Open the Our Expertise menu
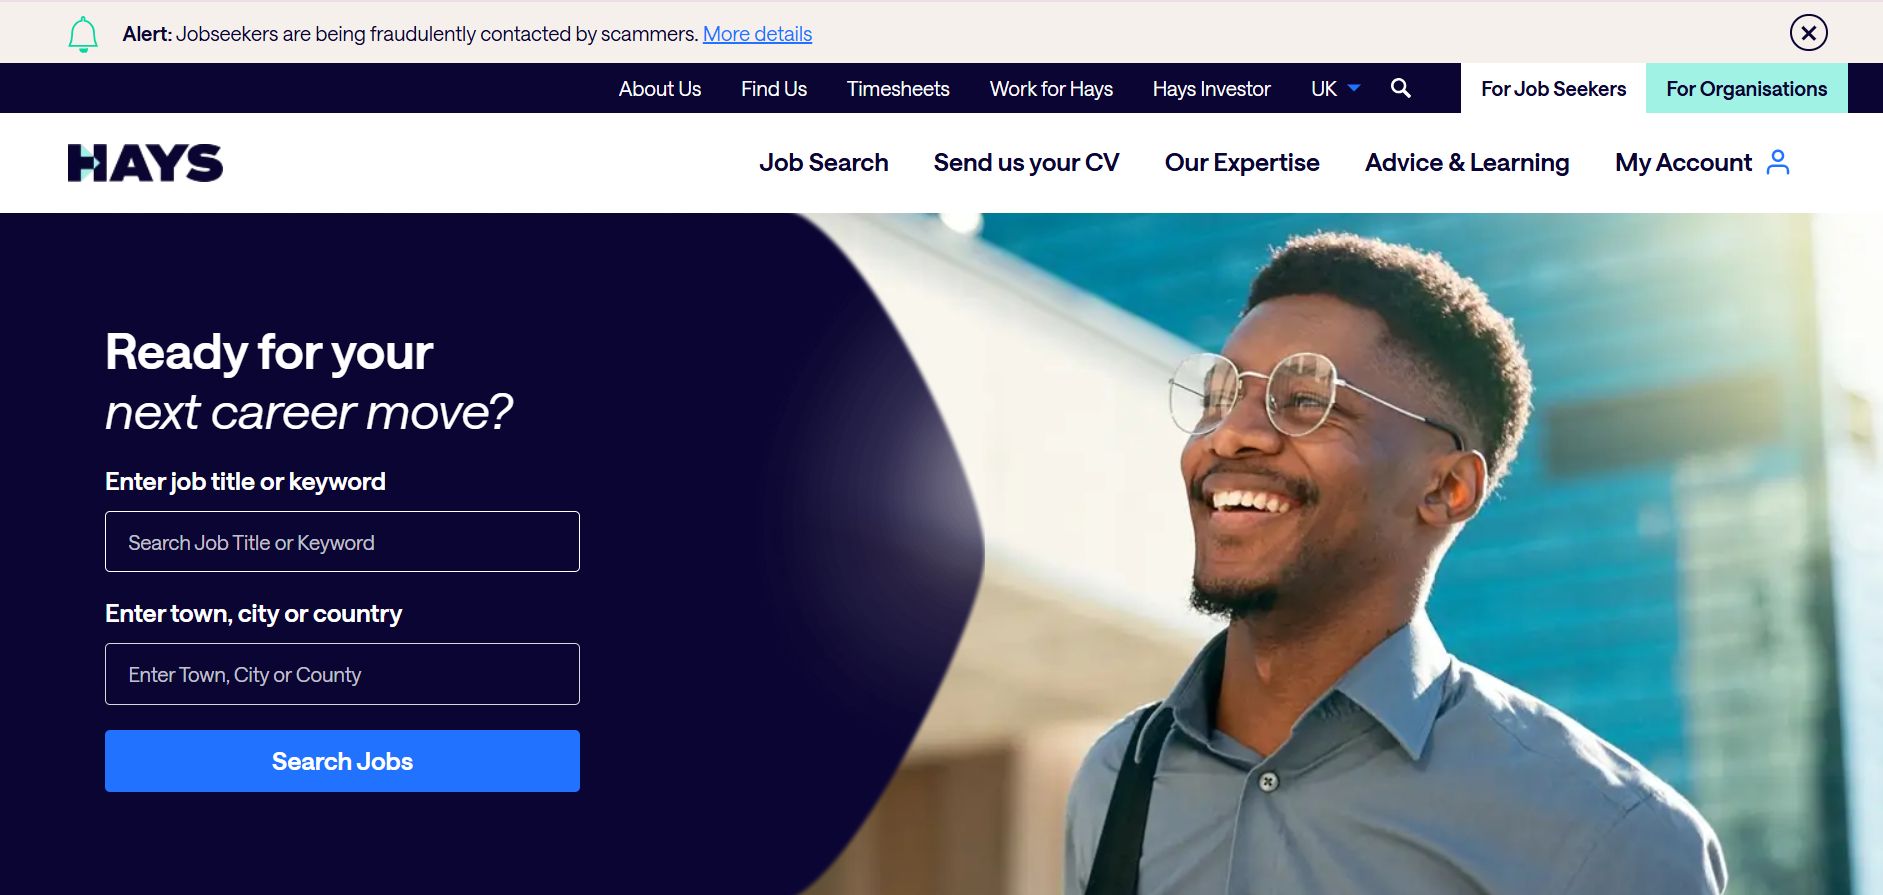The image size is (1883, 895). (1242, 162)
